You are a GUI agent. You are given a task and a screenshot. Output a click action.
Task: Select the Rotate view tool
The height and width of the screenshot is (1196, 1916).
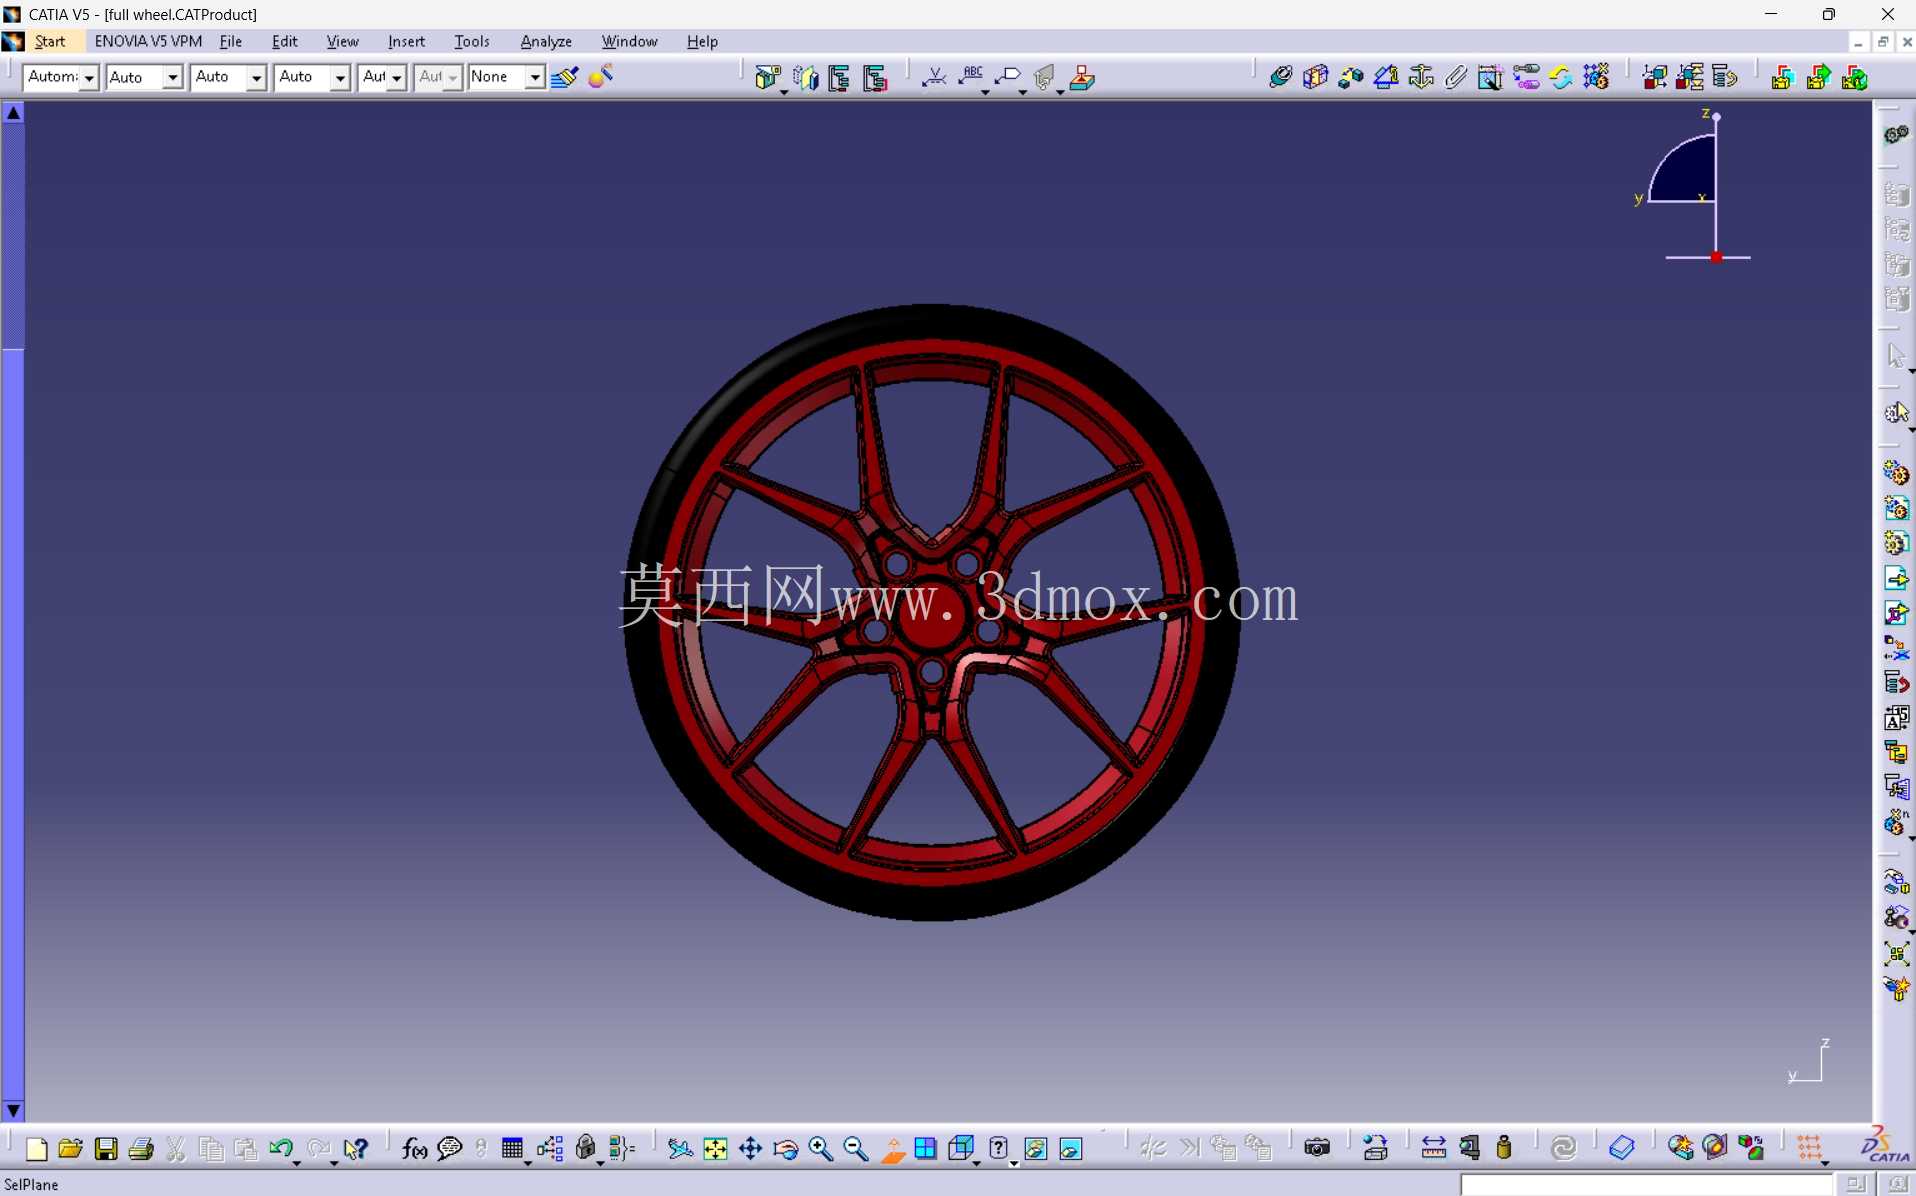[x=786, y=1149]
